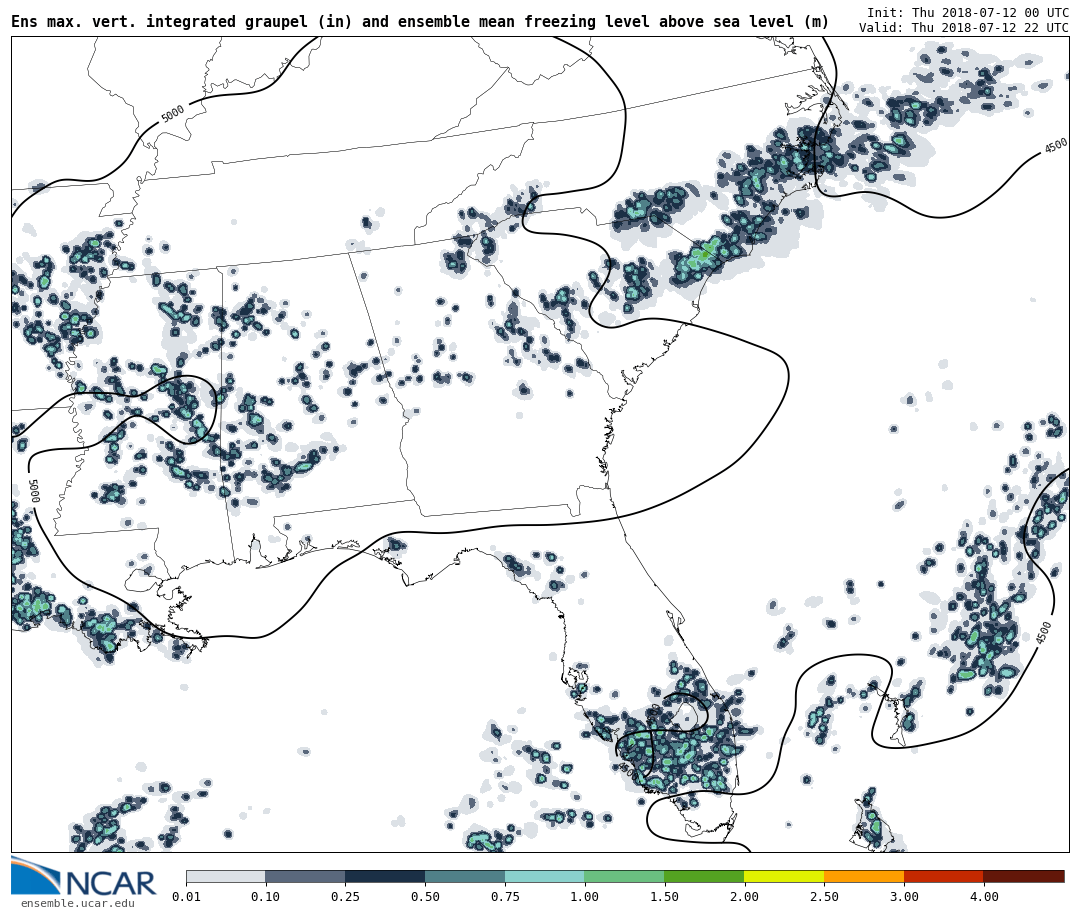
Task: Click the dark brown above-4.00 legend swatch
Action: point(1024,876)
